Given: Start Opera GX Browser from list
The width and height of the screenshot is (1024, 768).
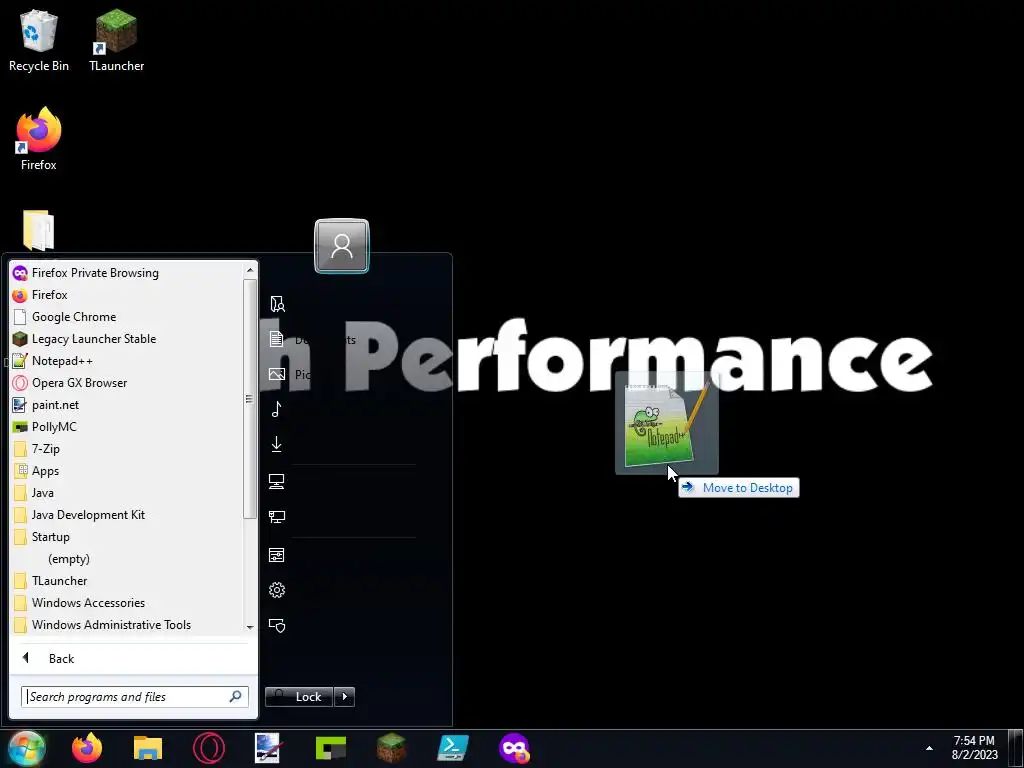Looking at the screenshot, I should coord(127,383).
